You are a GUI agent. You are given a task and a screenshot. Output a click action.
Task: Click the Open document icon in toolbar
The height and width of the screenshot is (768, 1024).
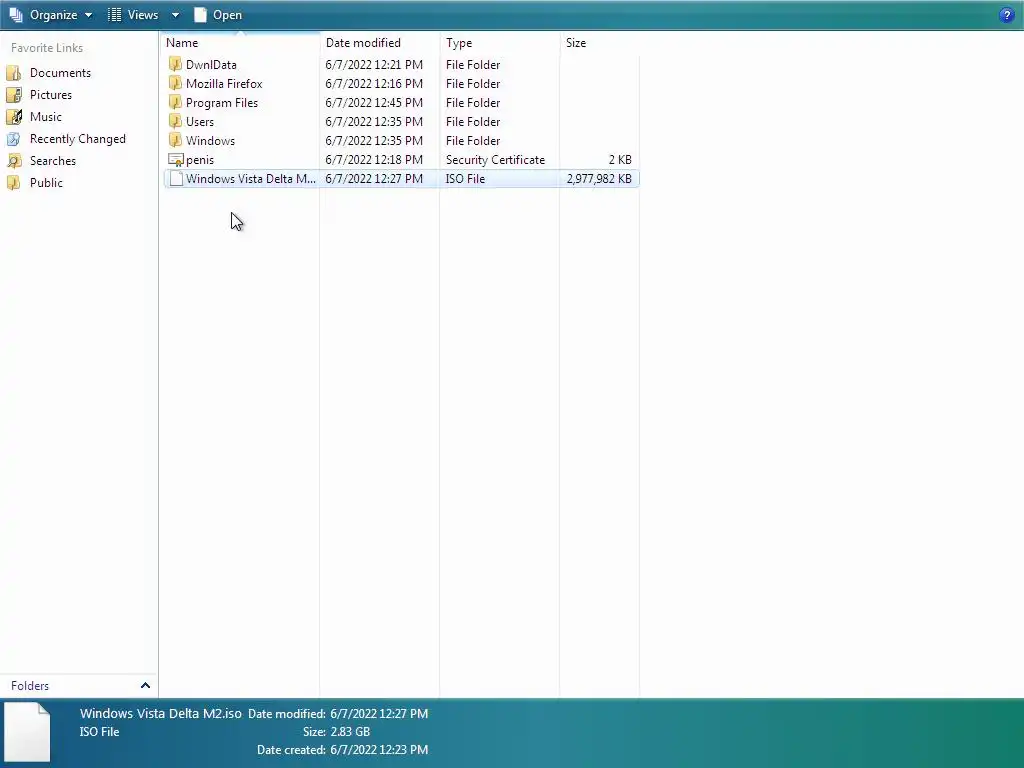(200, 14)
